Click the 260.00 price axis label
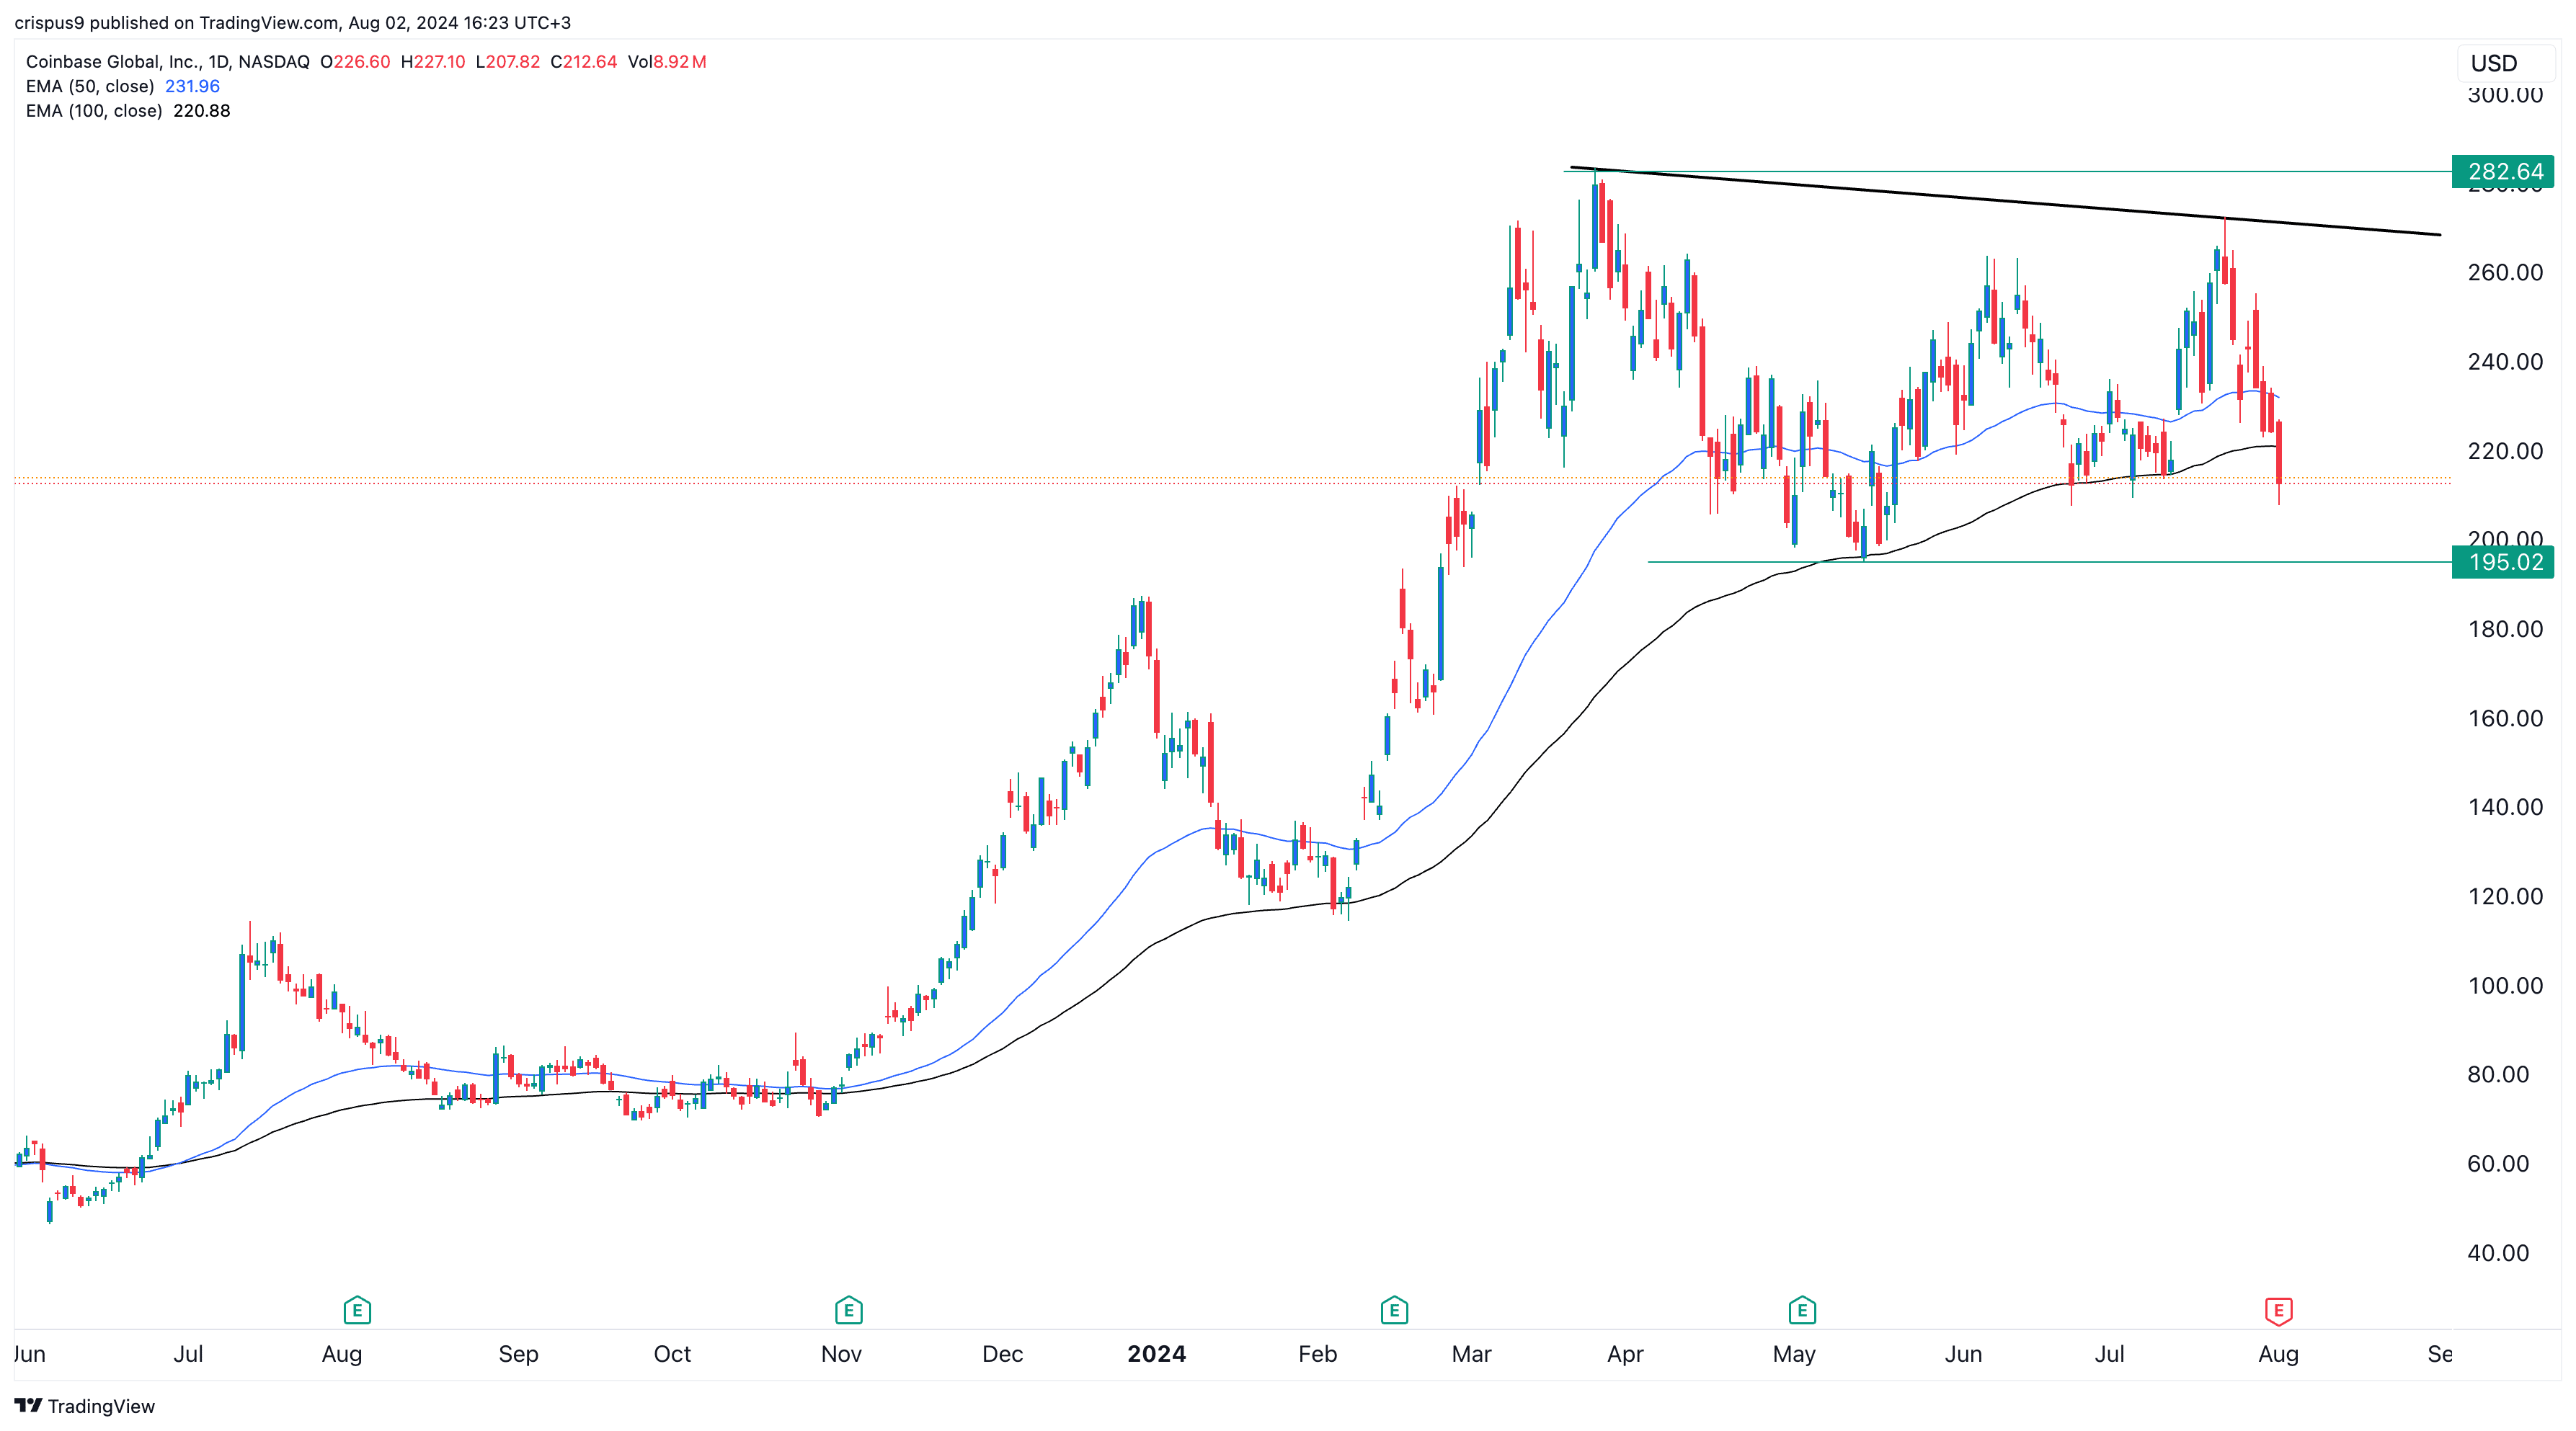Image resolution: width=2576 pixels, height=1431 pixels. coord(2505,272)
